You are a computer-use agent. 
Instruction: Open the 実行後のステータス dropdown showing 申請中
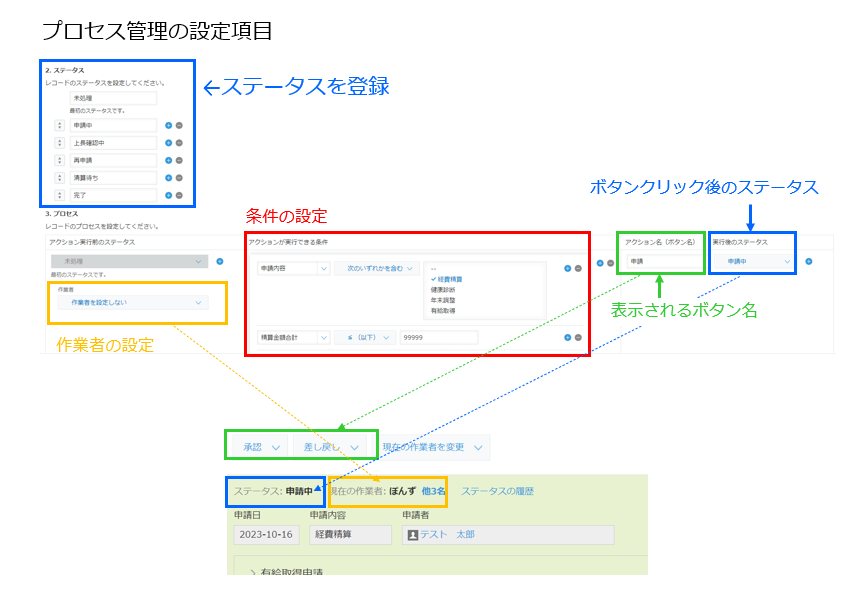pos(752,262)
